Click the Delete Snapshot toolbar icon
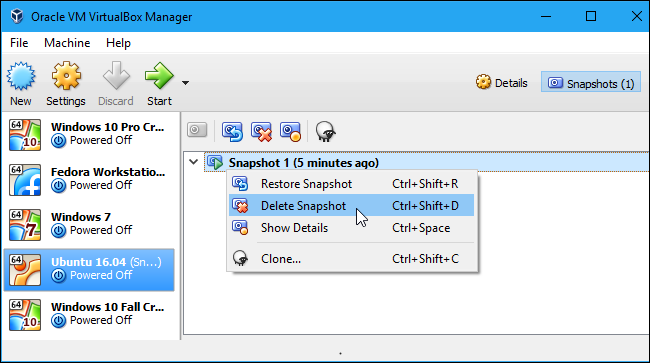650x363 pixels. (262, 131)
